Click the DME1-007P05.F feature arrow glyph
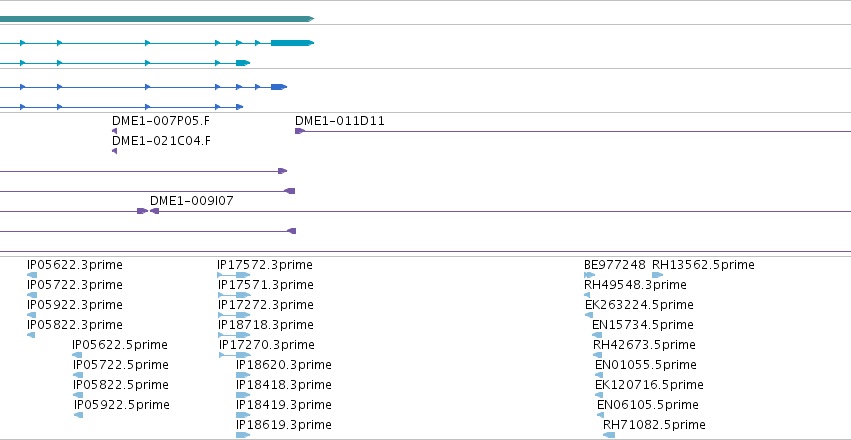This screenshot has height=440, width=851. 115,131
